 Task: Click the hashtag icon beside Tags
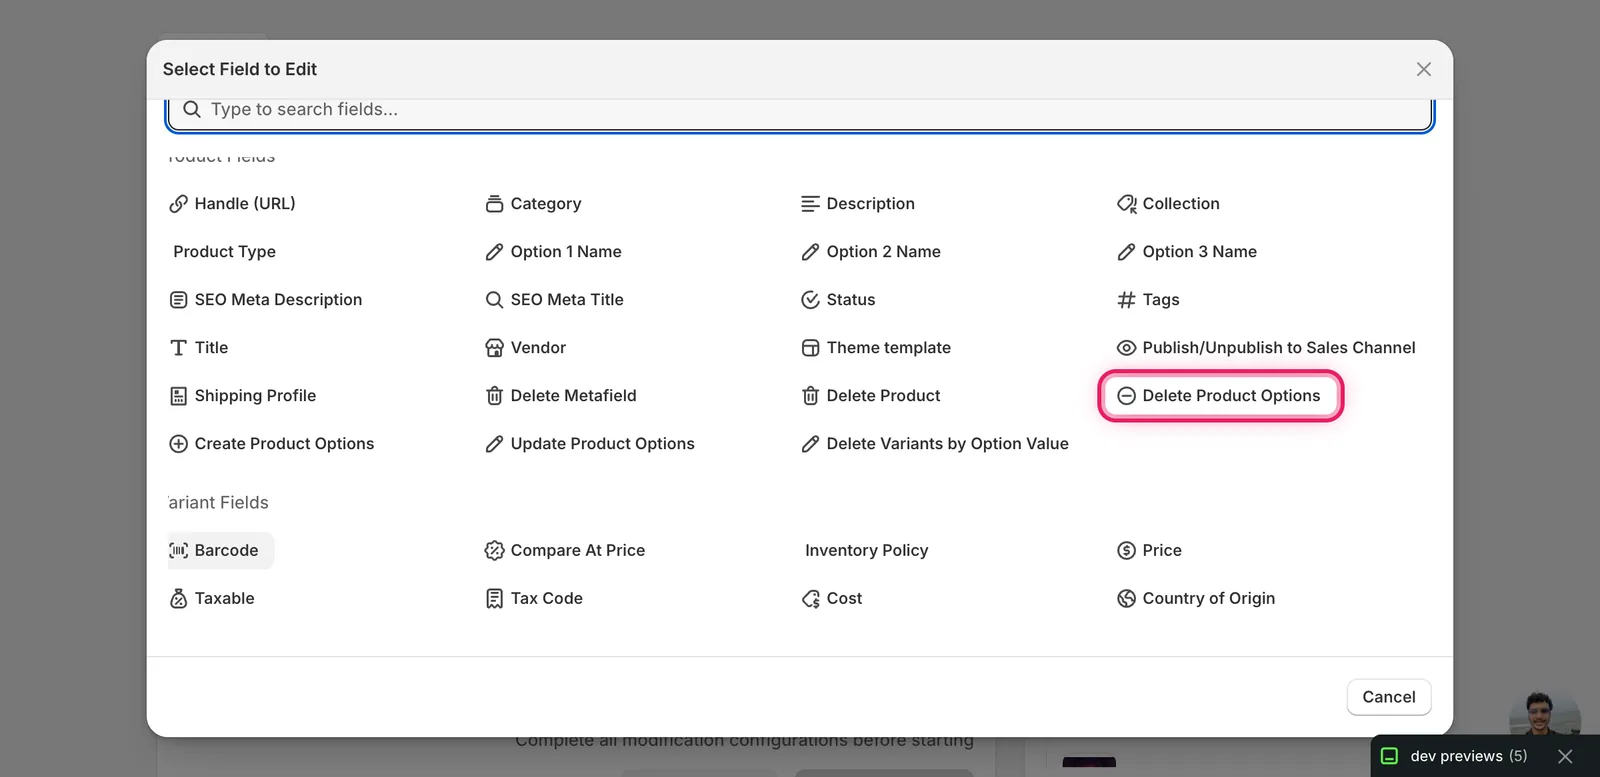pos(1126,300)
